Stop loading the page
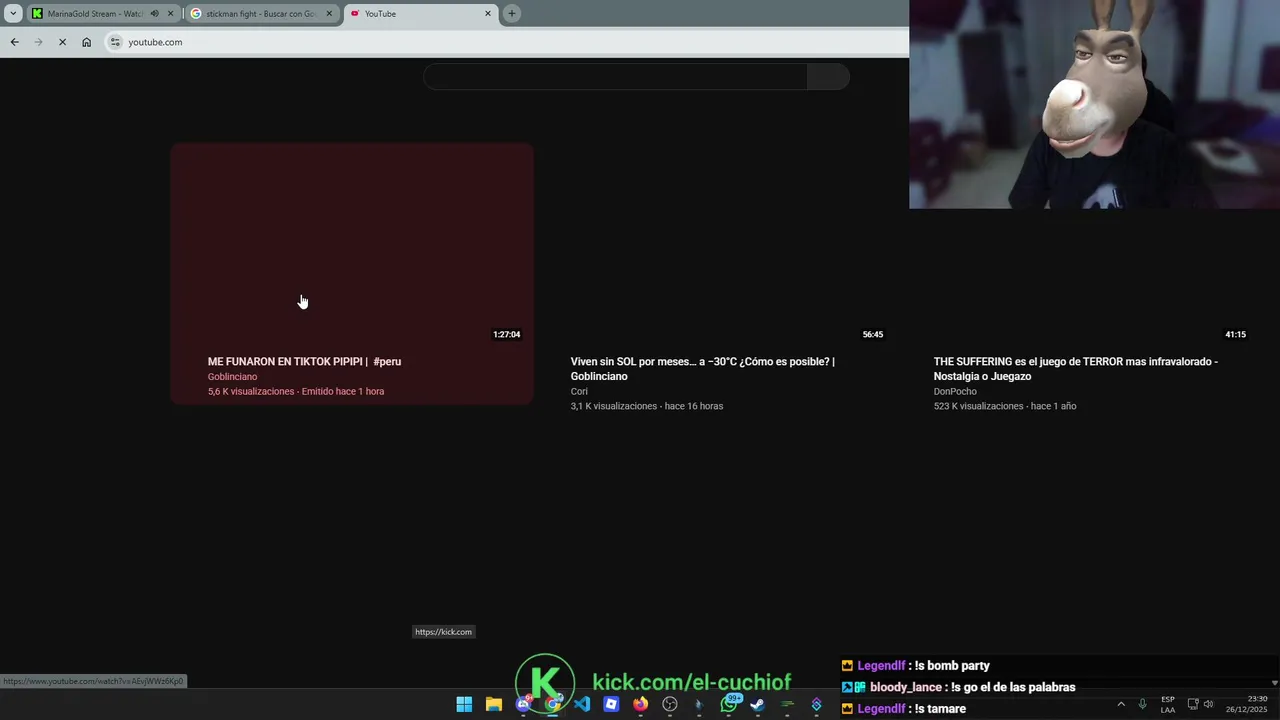Image resolution: width=1280 pixels, height=720 pixels. click(x=62, y=42)
